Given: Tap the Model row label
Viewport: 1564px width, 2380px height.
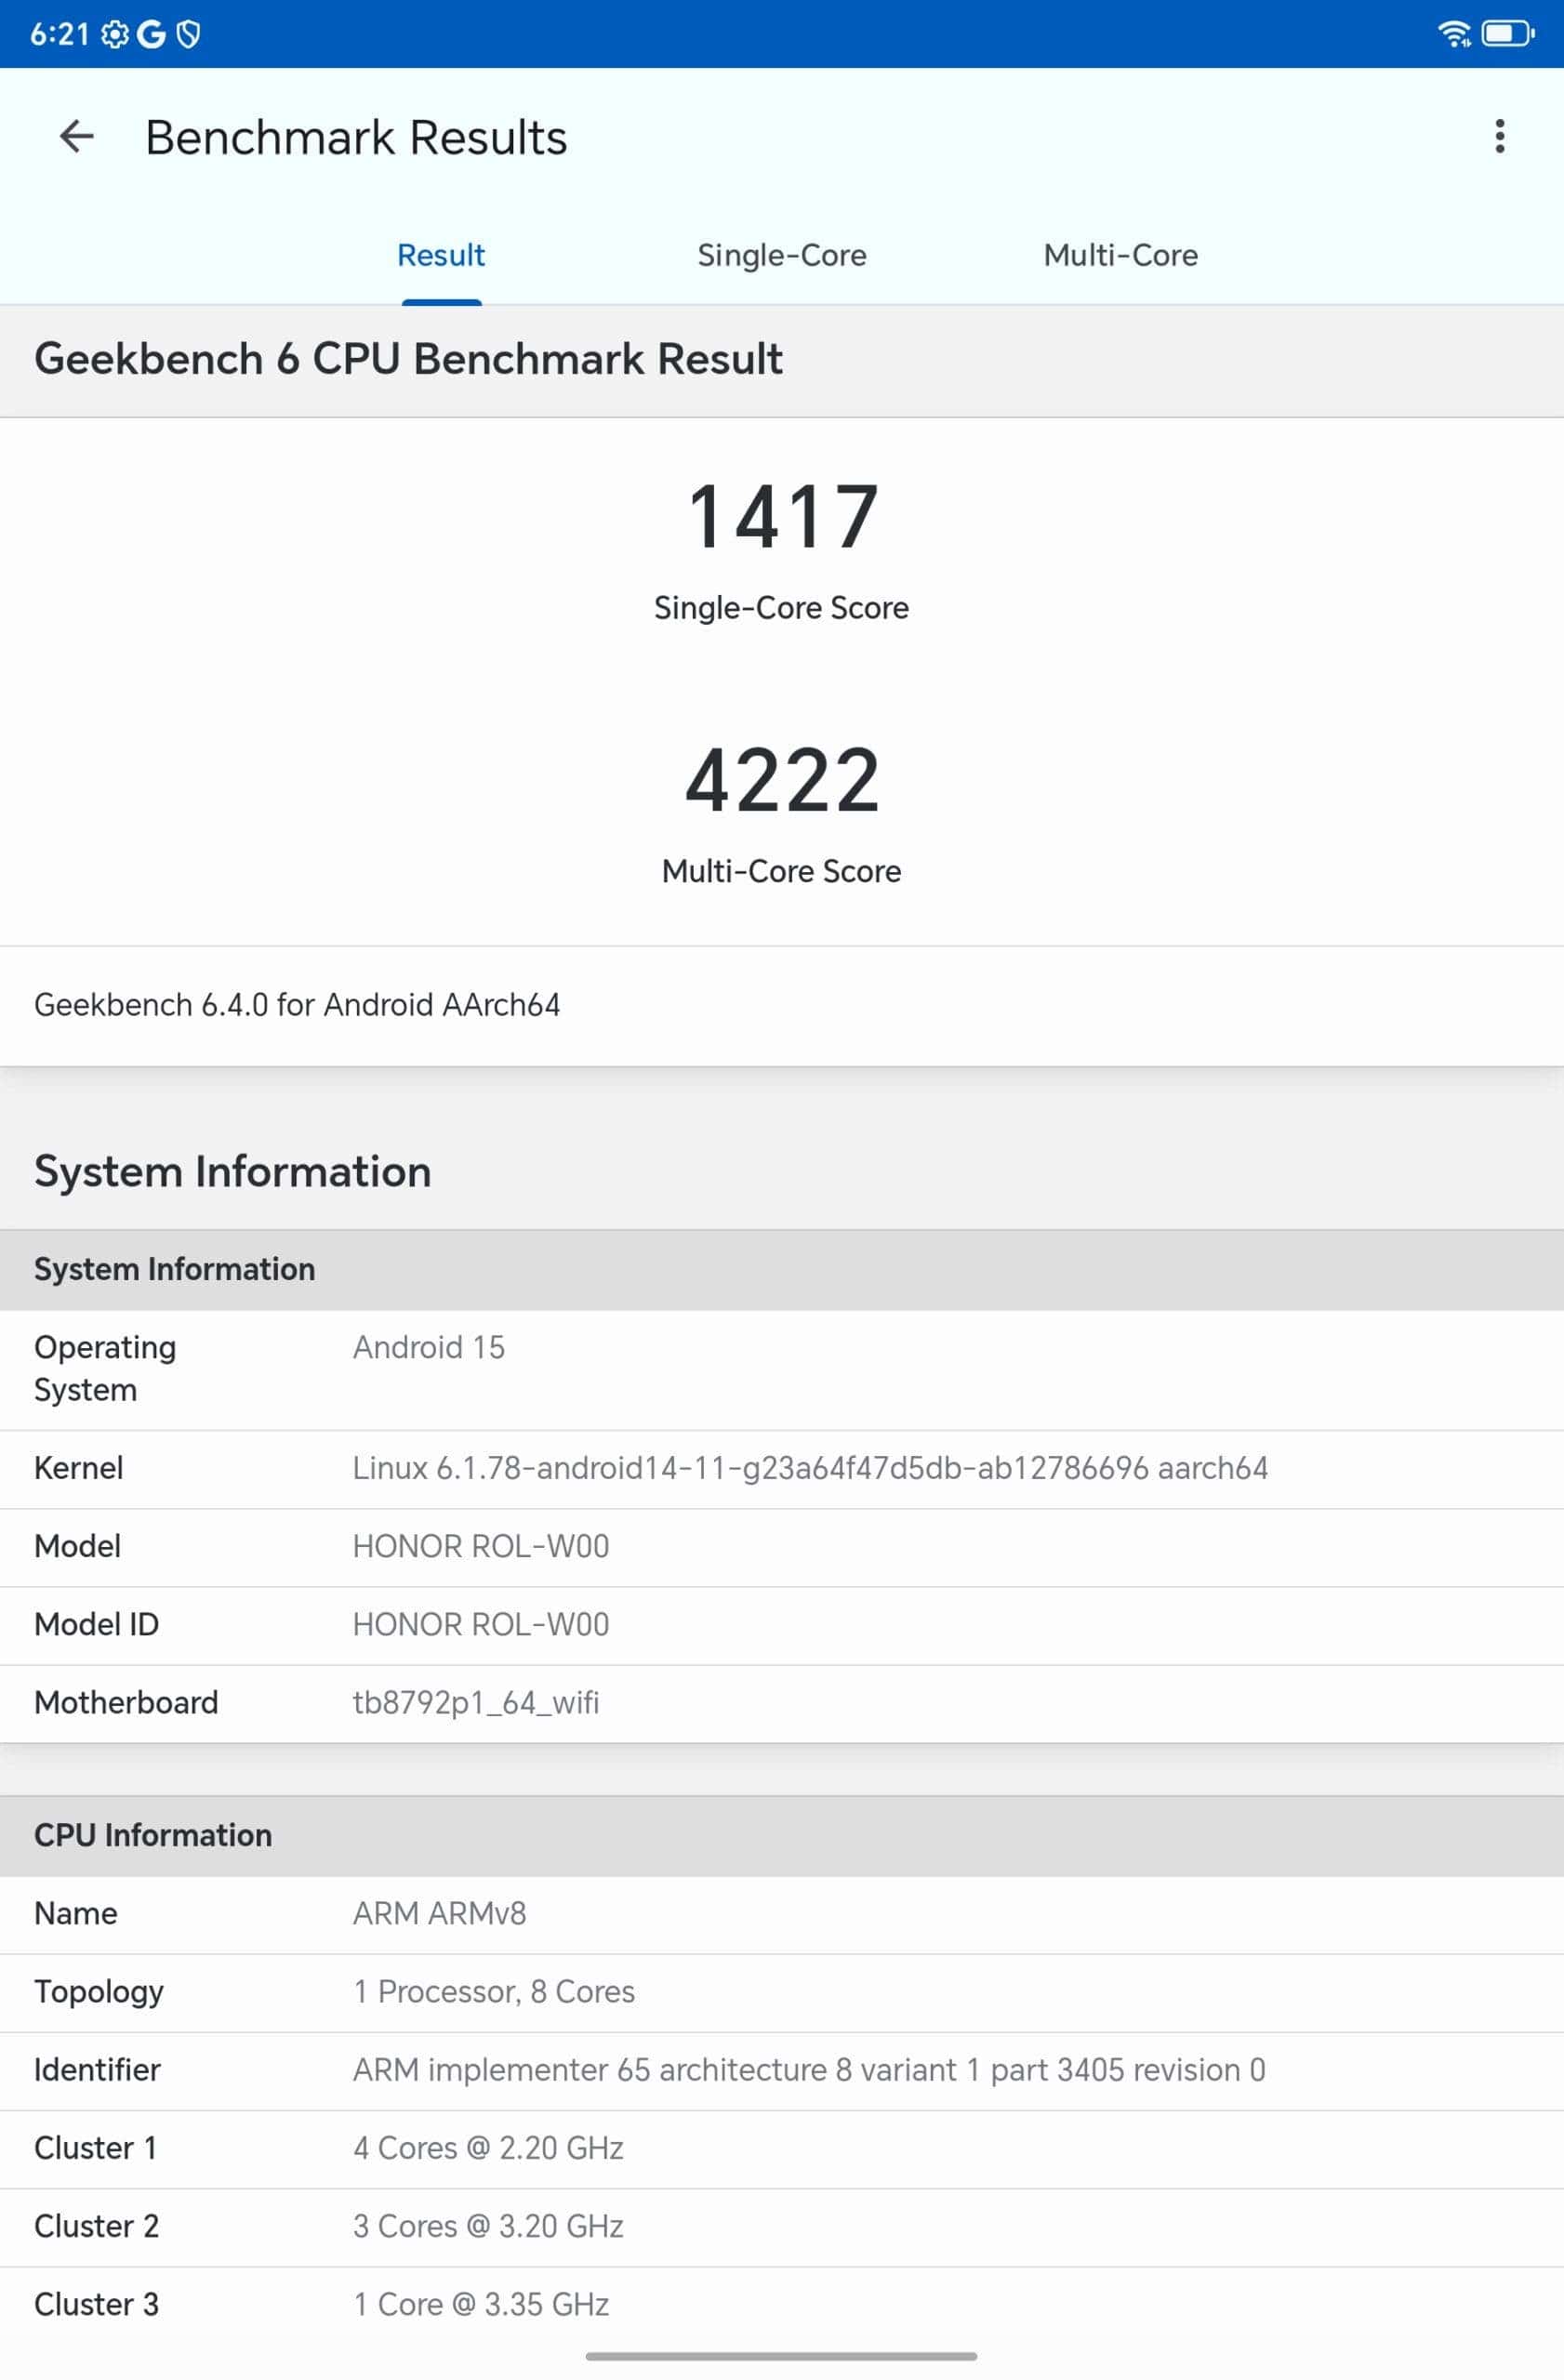Looking at the screenshot, I should (x=78, y=1547).
